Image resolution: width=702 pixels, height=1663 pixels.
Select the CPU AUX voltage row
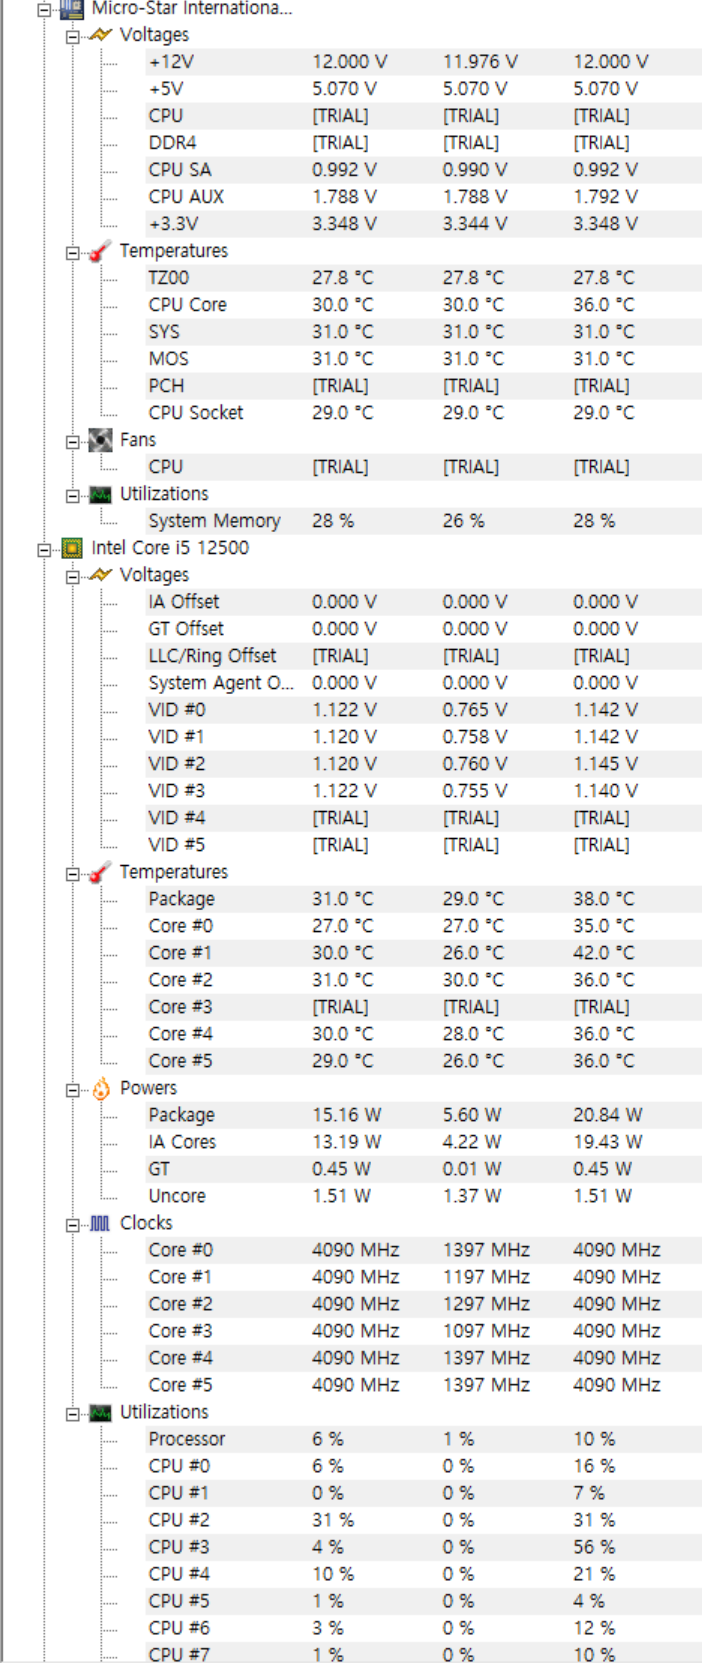click(424, 197)
